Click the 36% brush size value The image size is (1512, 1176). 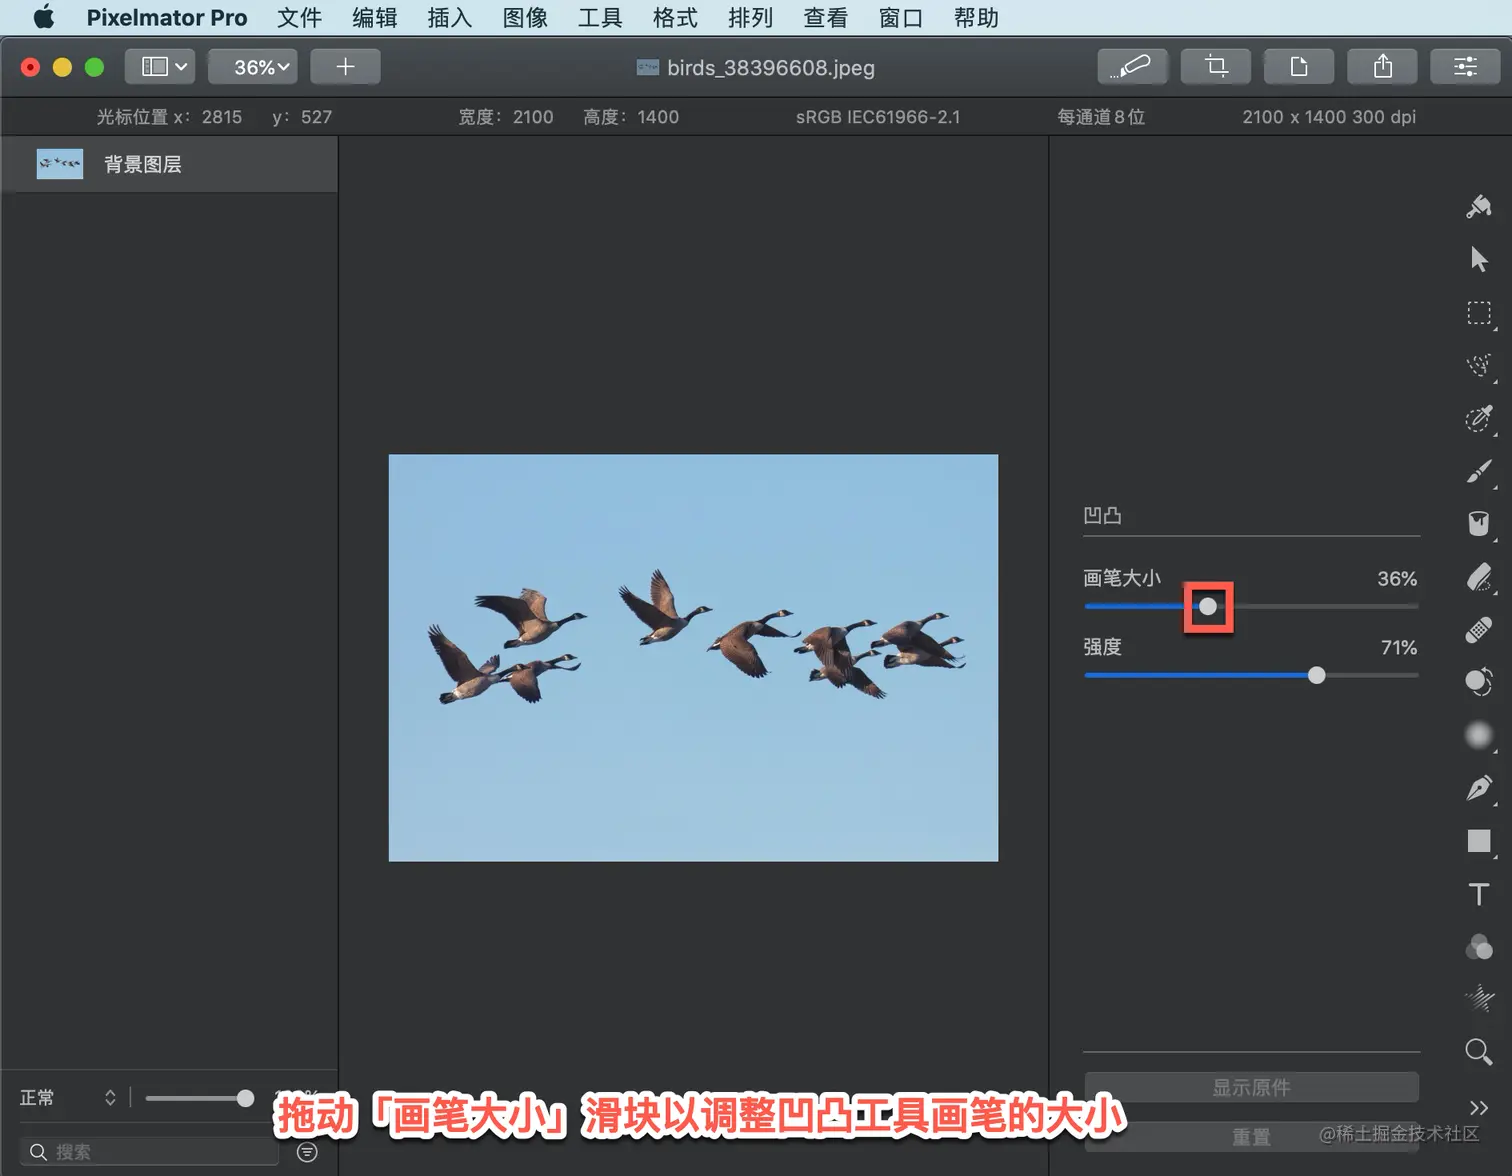[1397, 578]
